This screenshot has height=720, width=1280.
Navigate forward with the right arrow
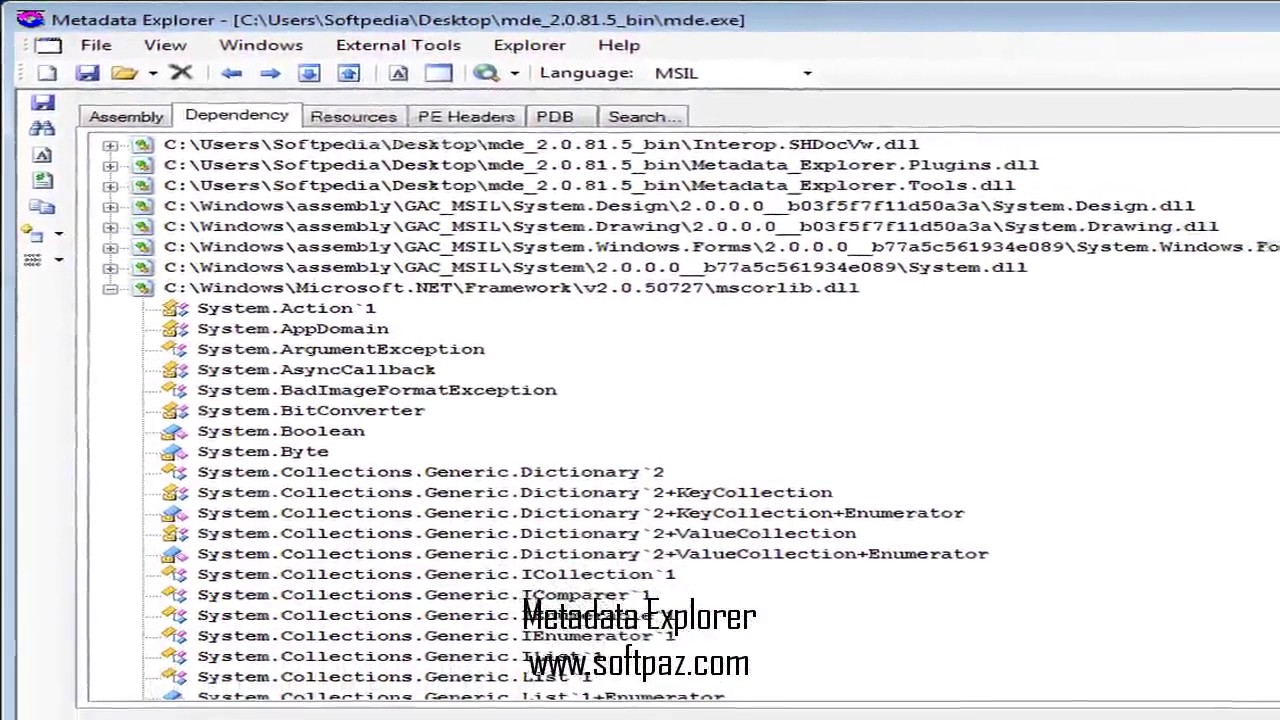[270, 73]
